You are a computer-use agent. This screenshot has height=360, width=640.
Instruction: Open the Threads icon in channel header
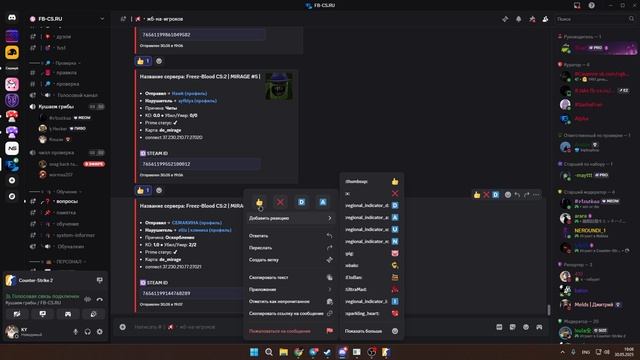[505, 19]
